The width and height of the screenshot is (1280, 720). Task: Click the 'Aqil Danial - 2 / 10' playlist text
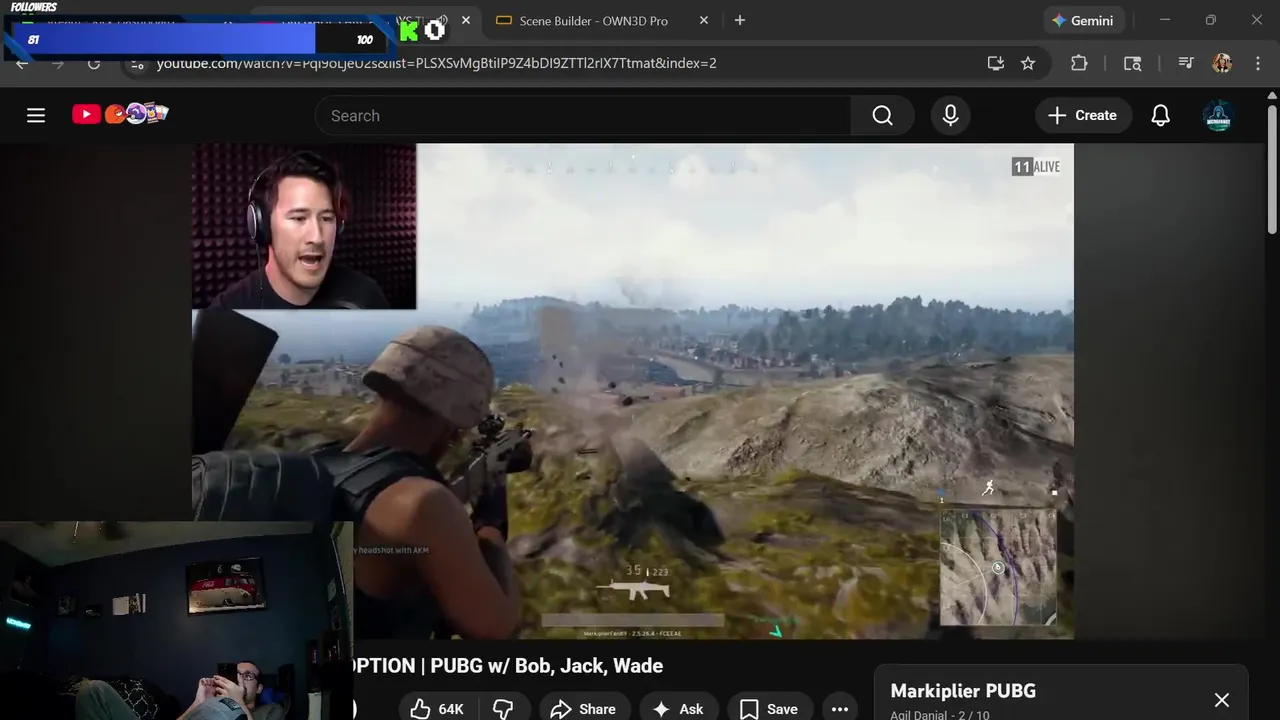click(x=940, y=715)
